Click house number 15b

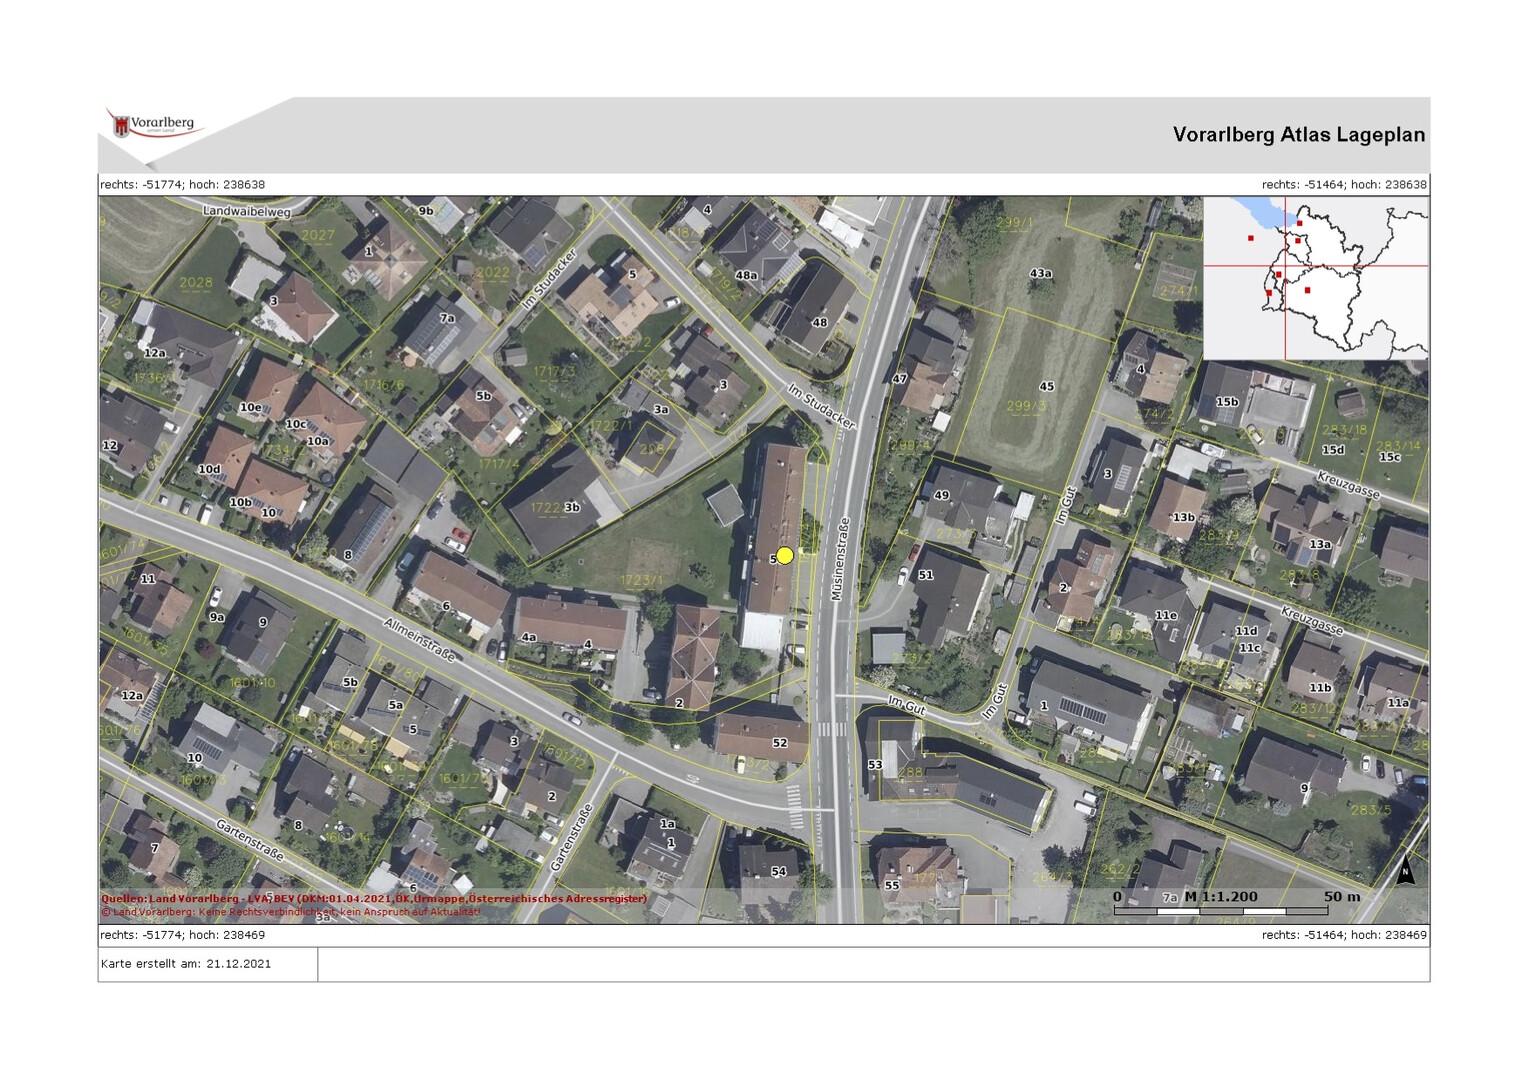click(1226, 402)
